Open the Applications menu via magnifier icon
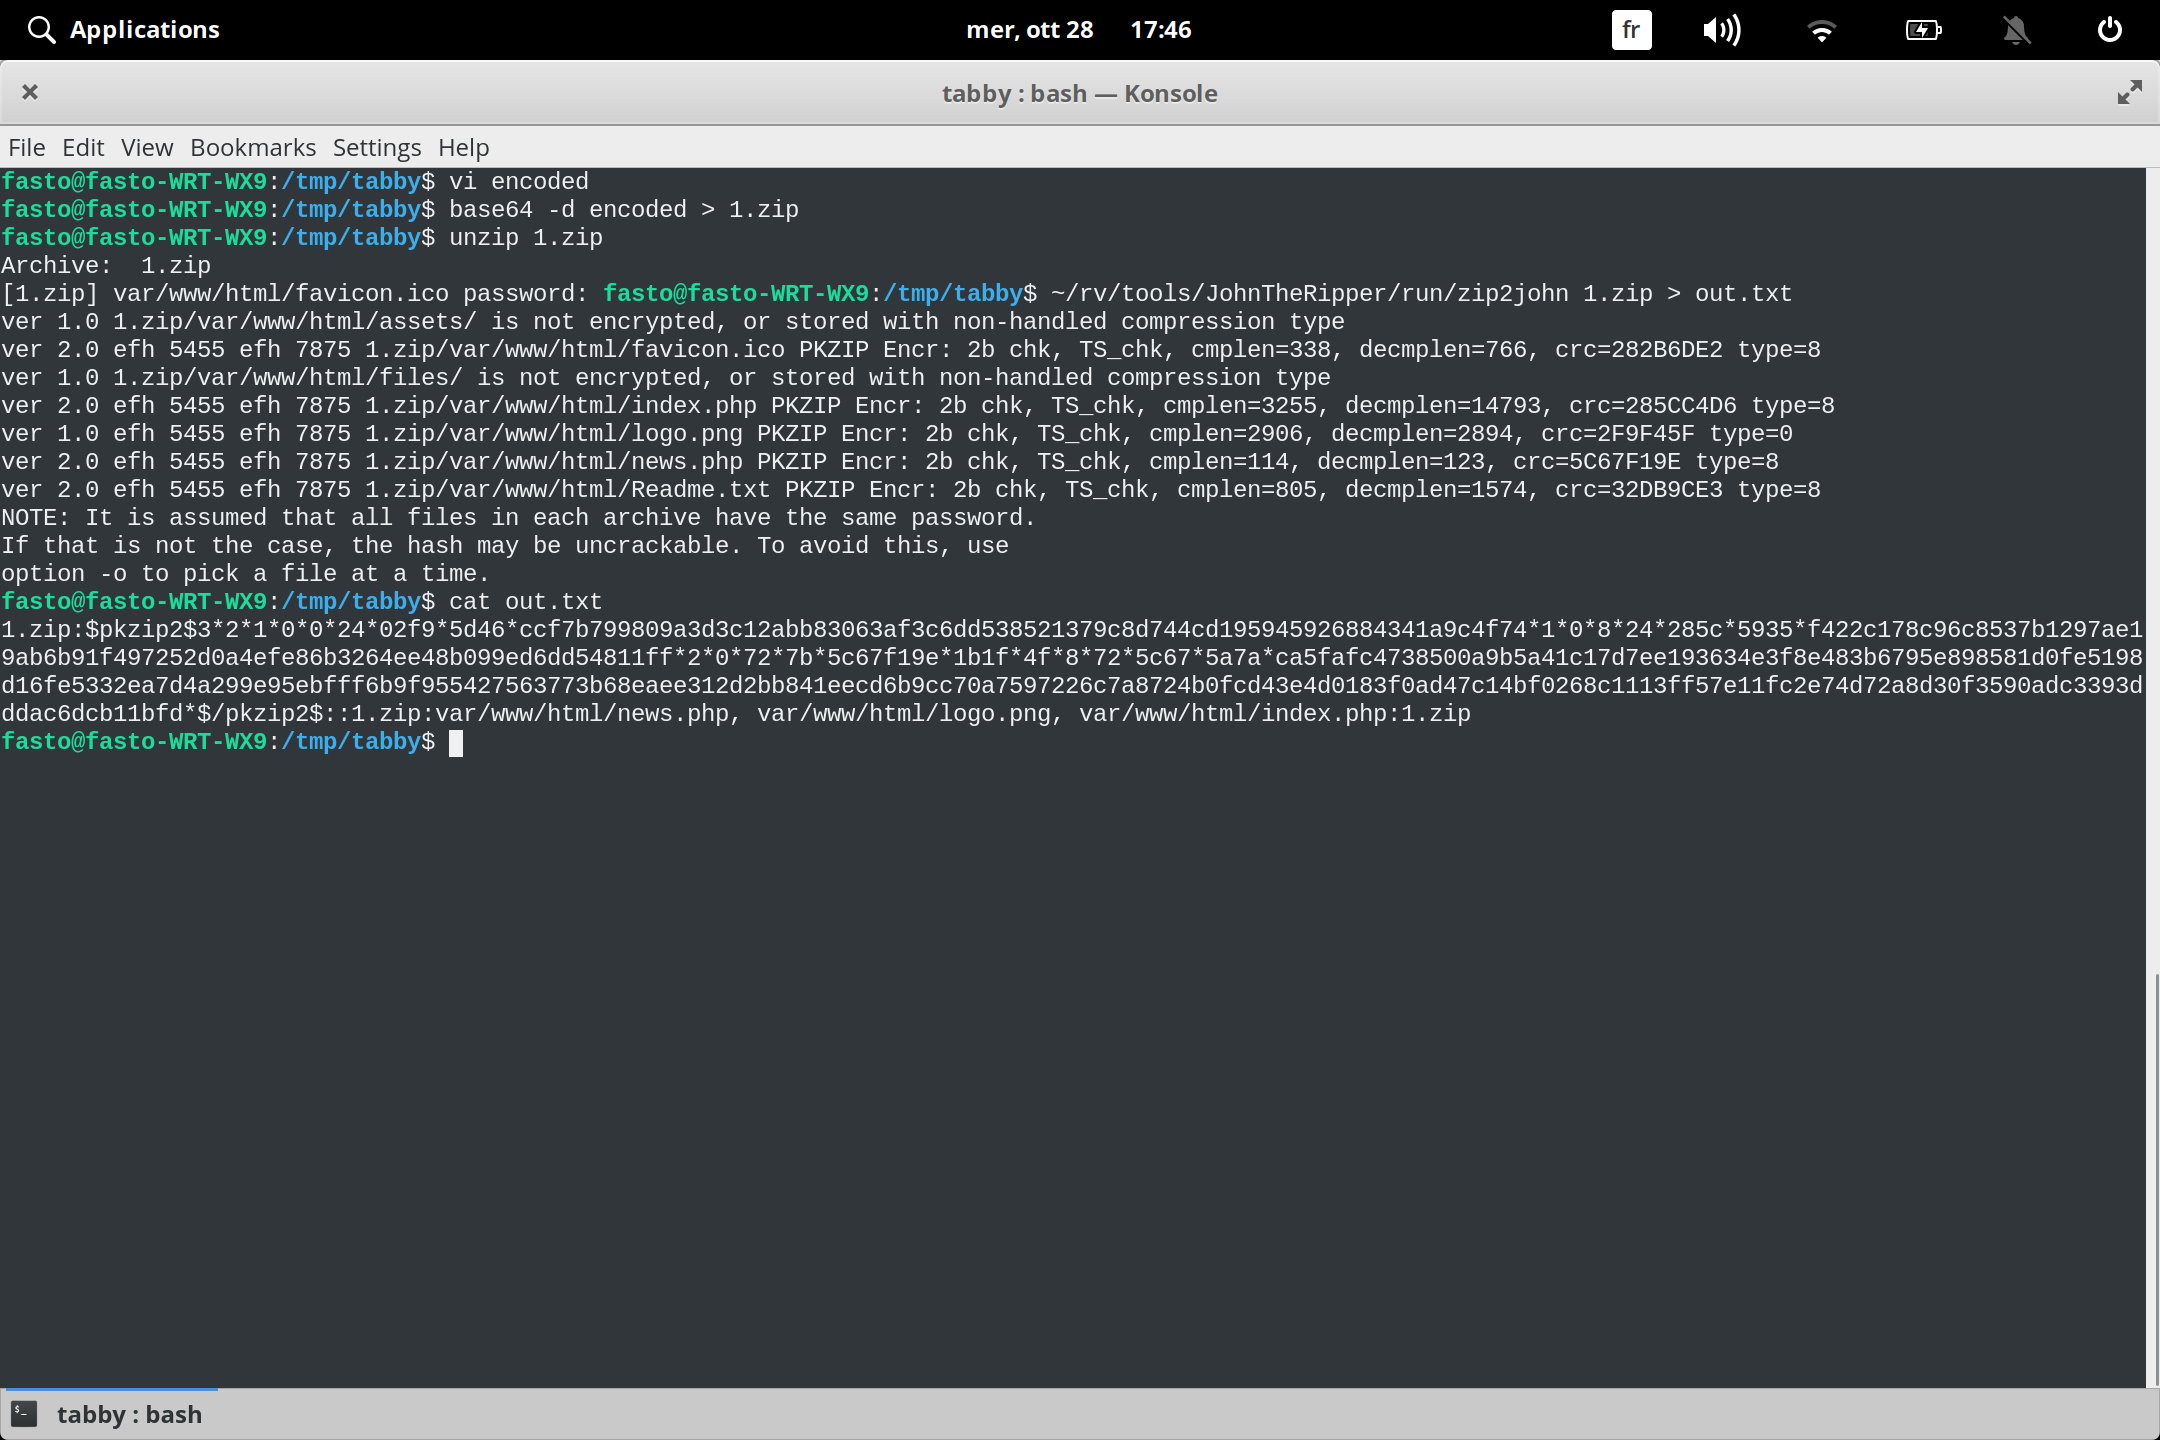Image resolution: width=2160 pixels, height=1440 pixels. [x=40, y=29]
